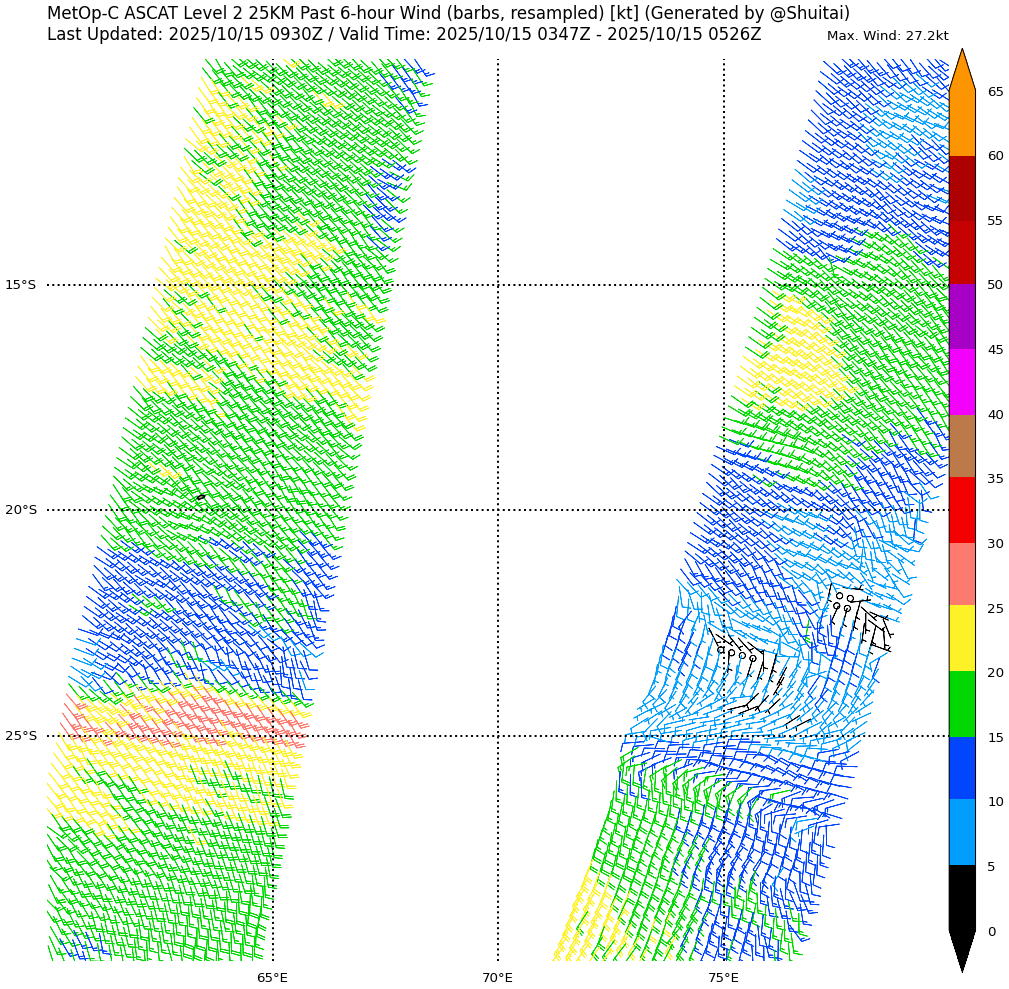
Task: Click the 20°S latitude label
Action: pos(20,510)
